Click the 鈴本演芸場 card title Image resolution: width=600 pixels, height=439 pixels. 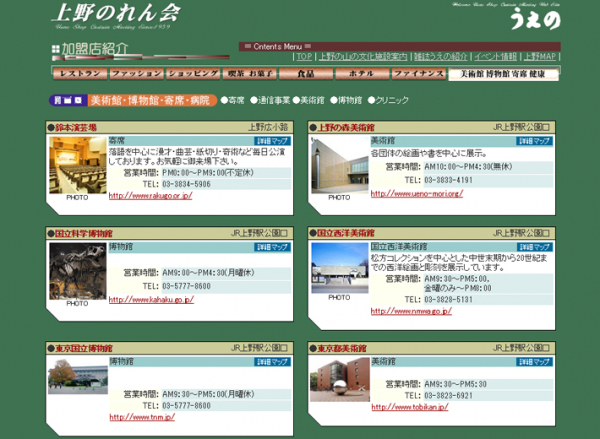pyautogui.click(x=75, y=128)
